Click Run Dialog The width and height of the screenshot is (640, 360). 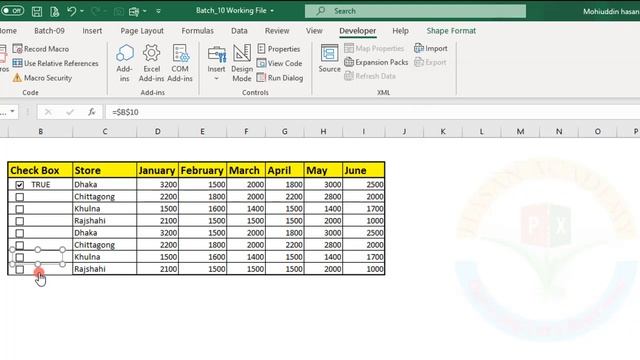tap(280, 78)
